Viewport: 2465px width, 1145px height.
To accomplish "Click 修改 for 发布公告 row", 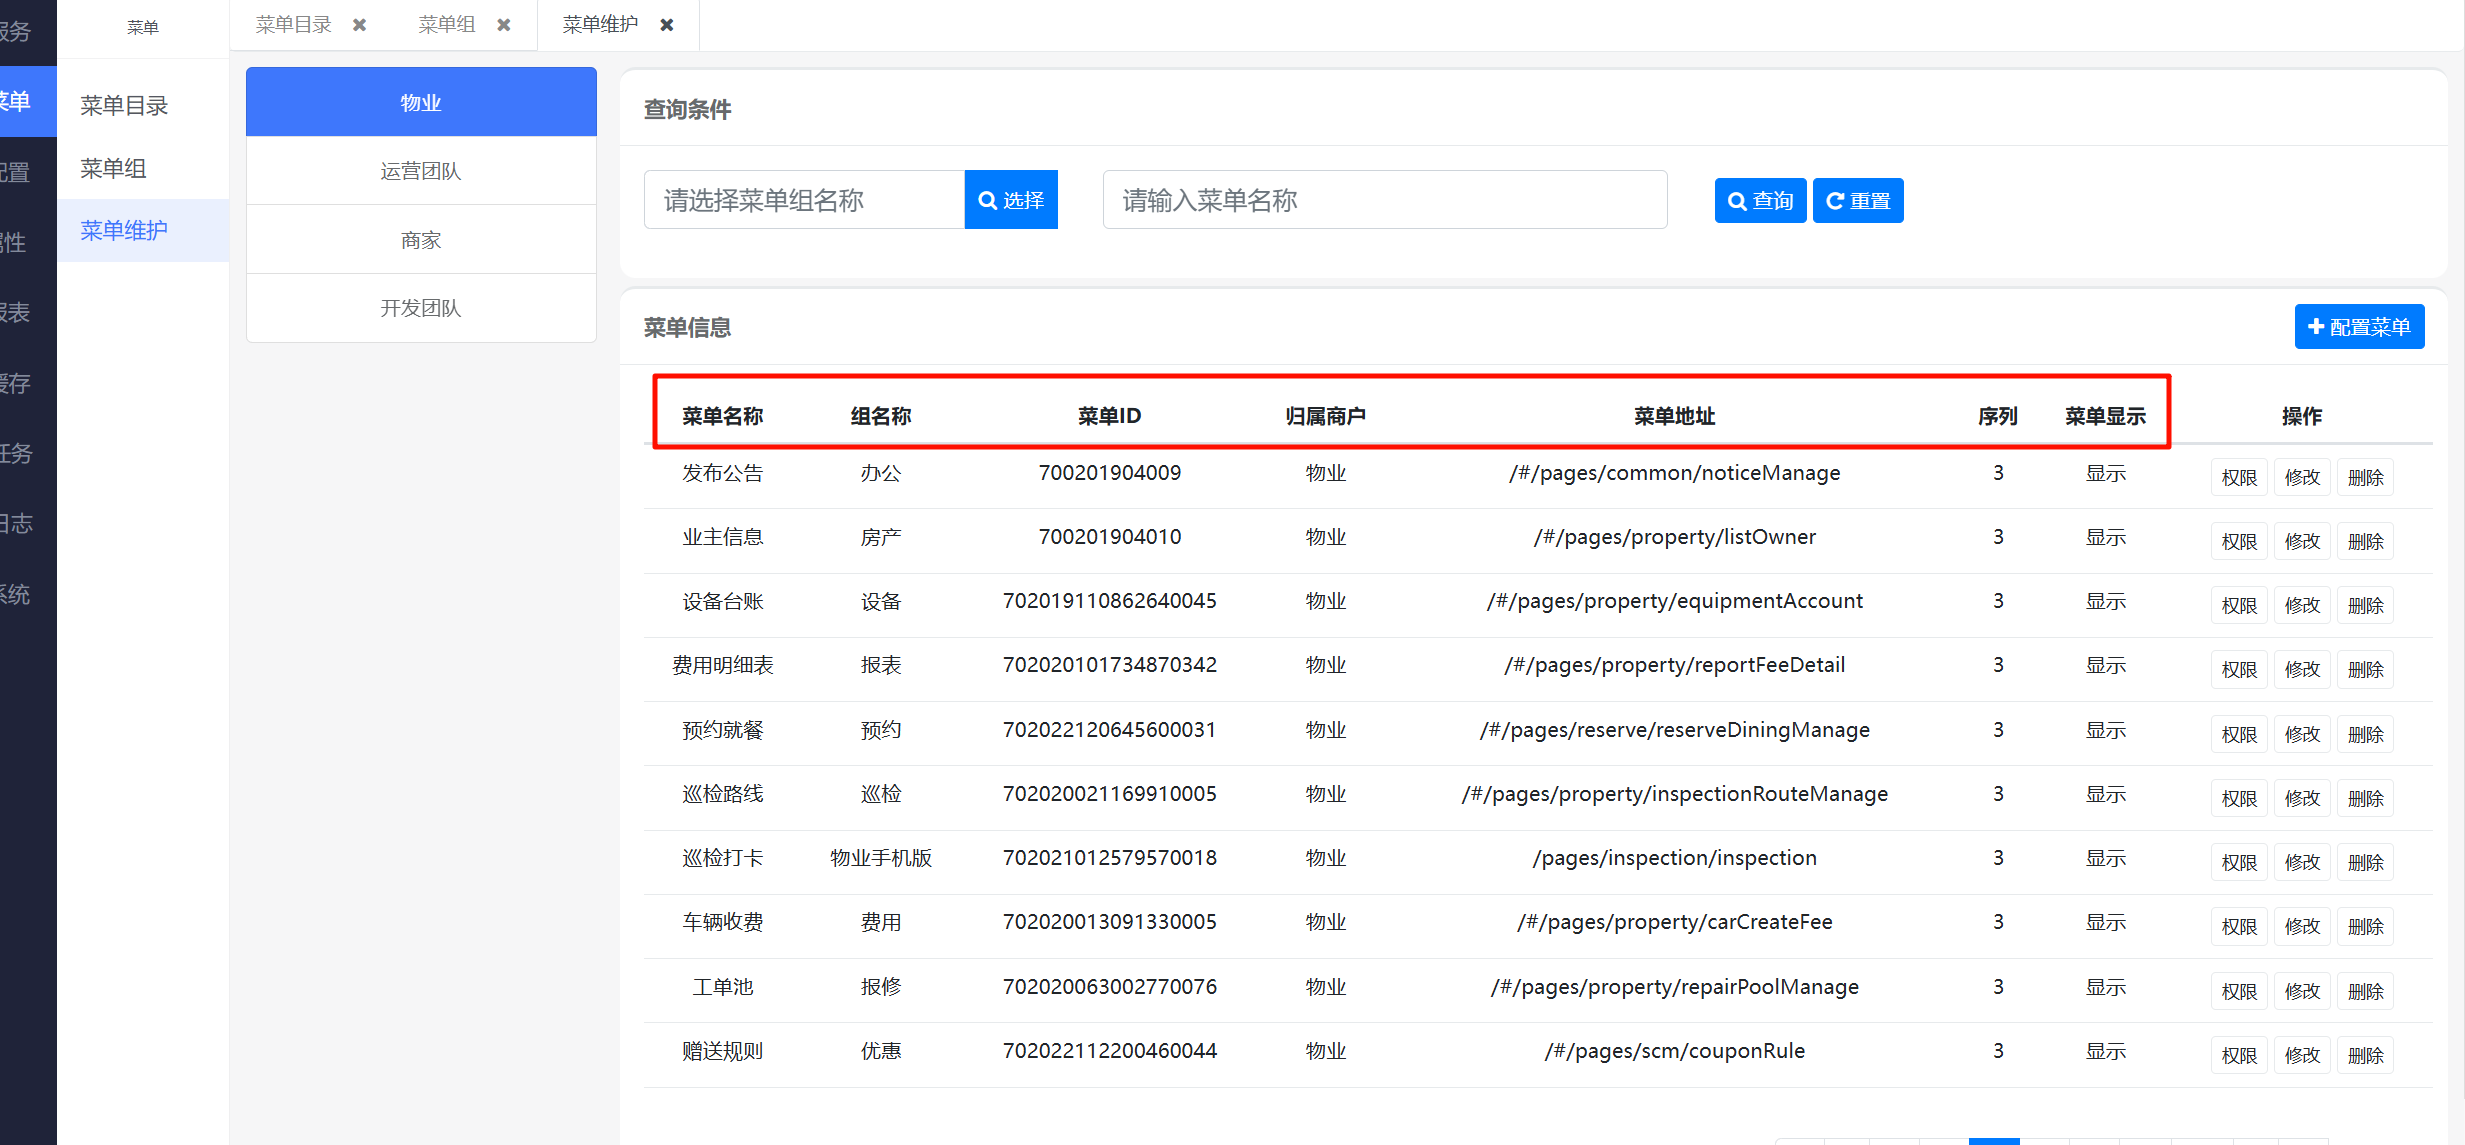I will coord(2302,478).
